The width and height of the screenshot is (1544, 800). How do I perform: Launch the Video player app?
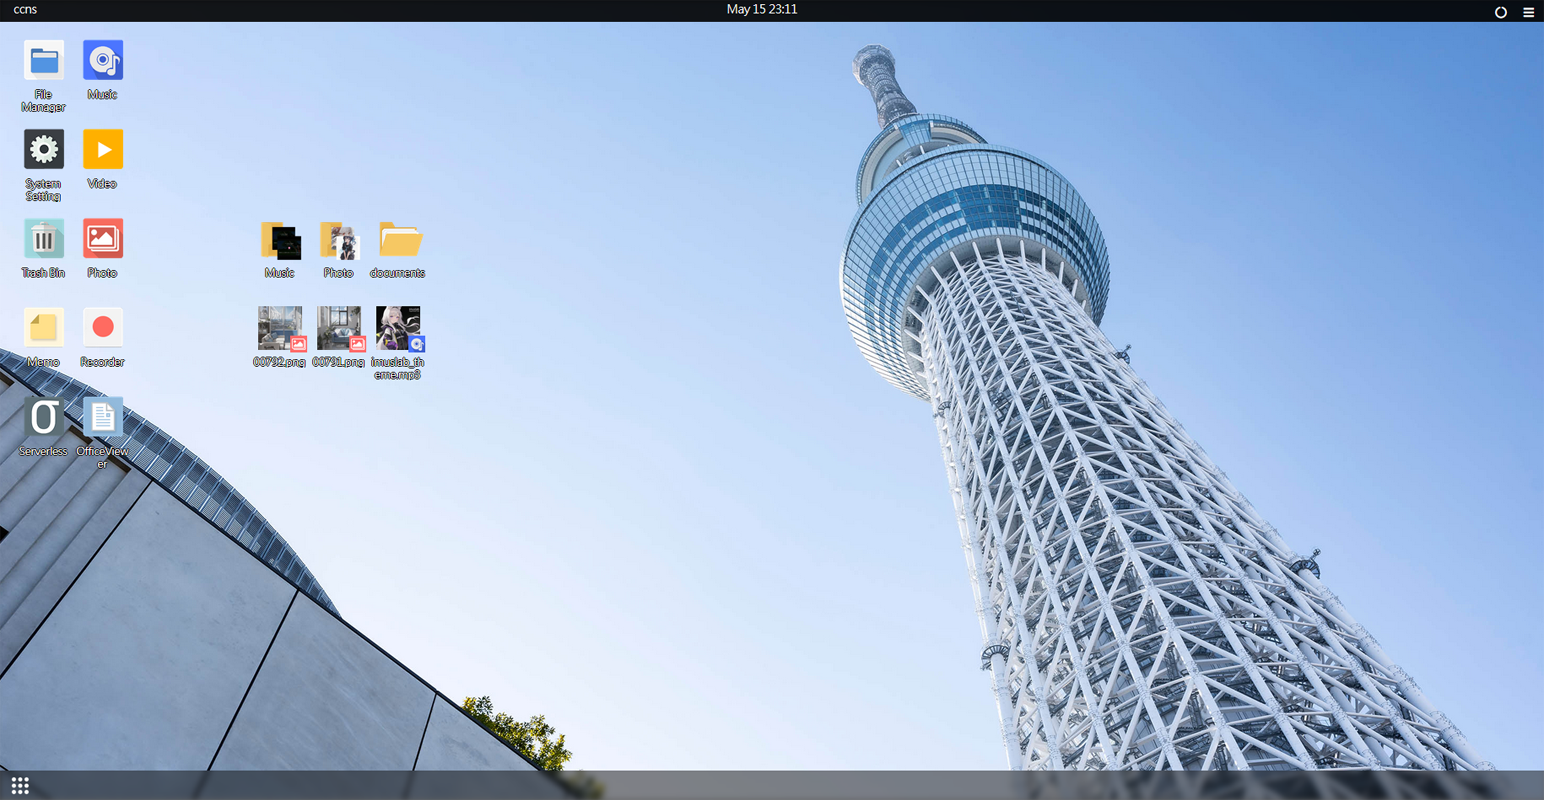(102, 151)
